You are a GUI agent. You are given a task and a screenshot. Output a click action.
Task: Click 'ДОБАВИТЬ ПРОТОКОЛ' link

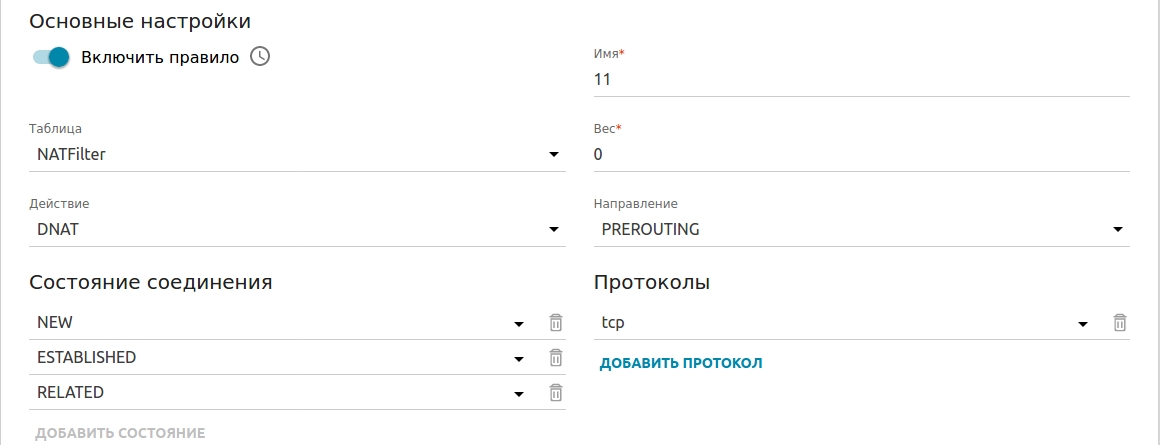tap(681, 363)
